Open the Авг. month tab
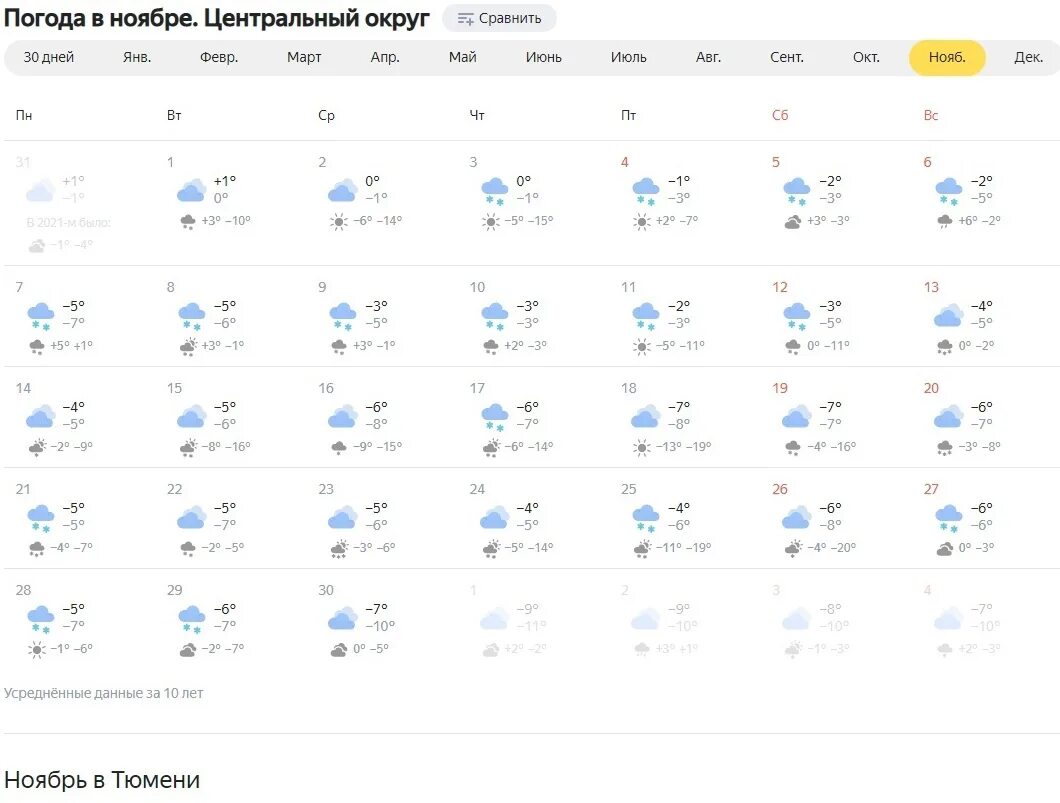 (x=708, y=57)
